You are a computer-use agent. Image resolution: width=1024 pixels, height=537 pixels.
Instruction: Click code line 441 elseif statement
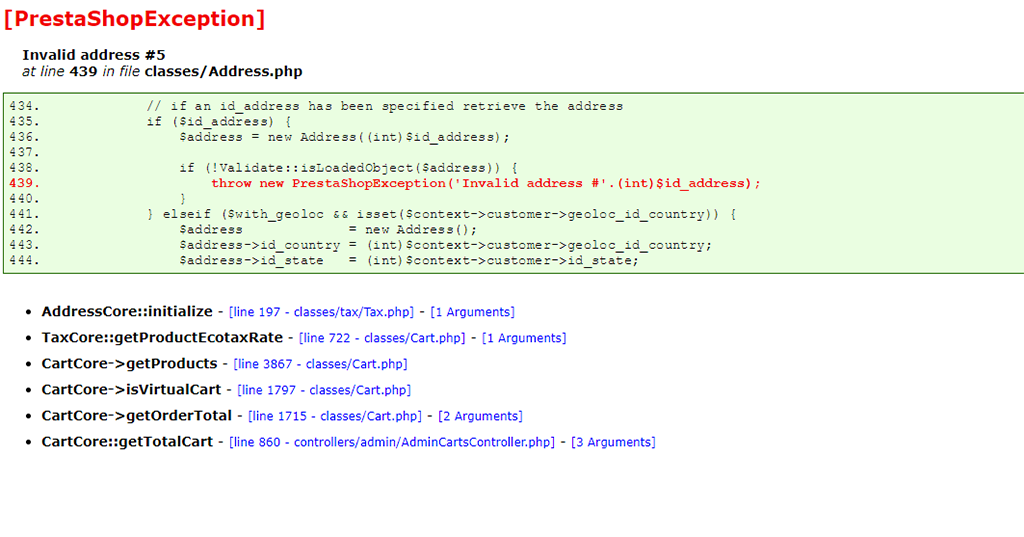point(441,214)
